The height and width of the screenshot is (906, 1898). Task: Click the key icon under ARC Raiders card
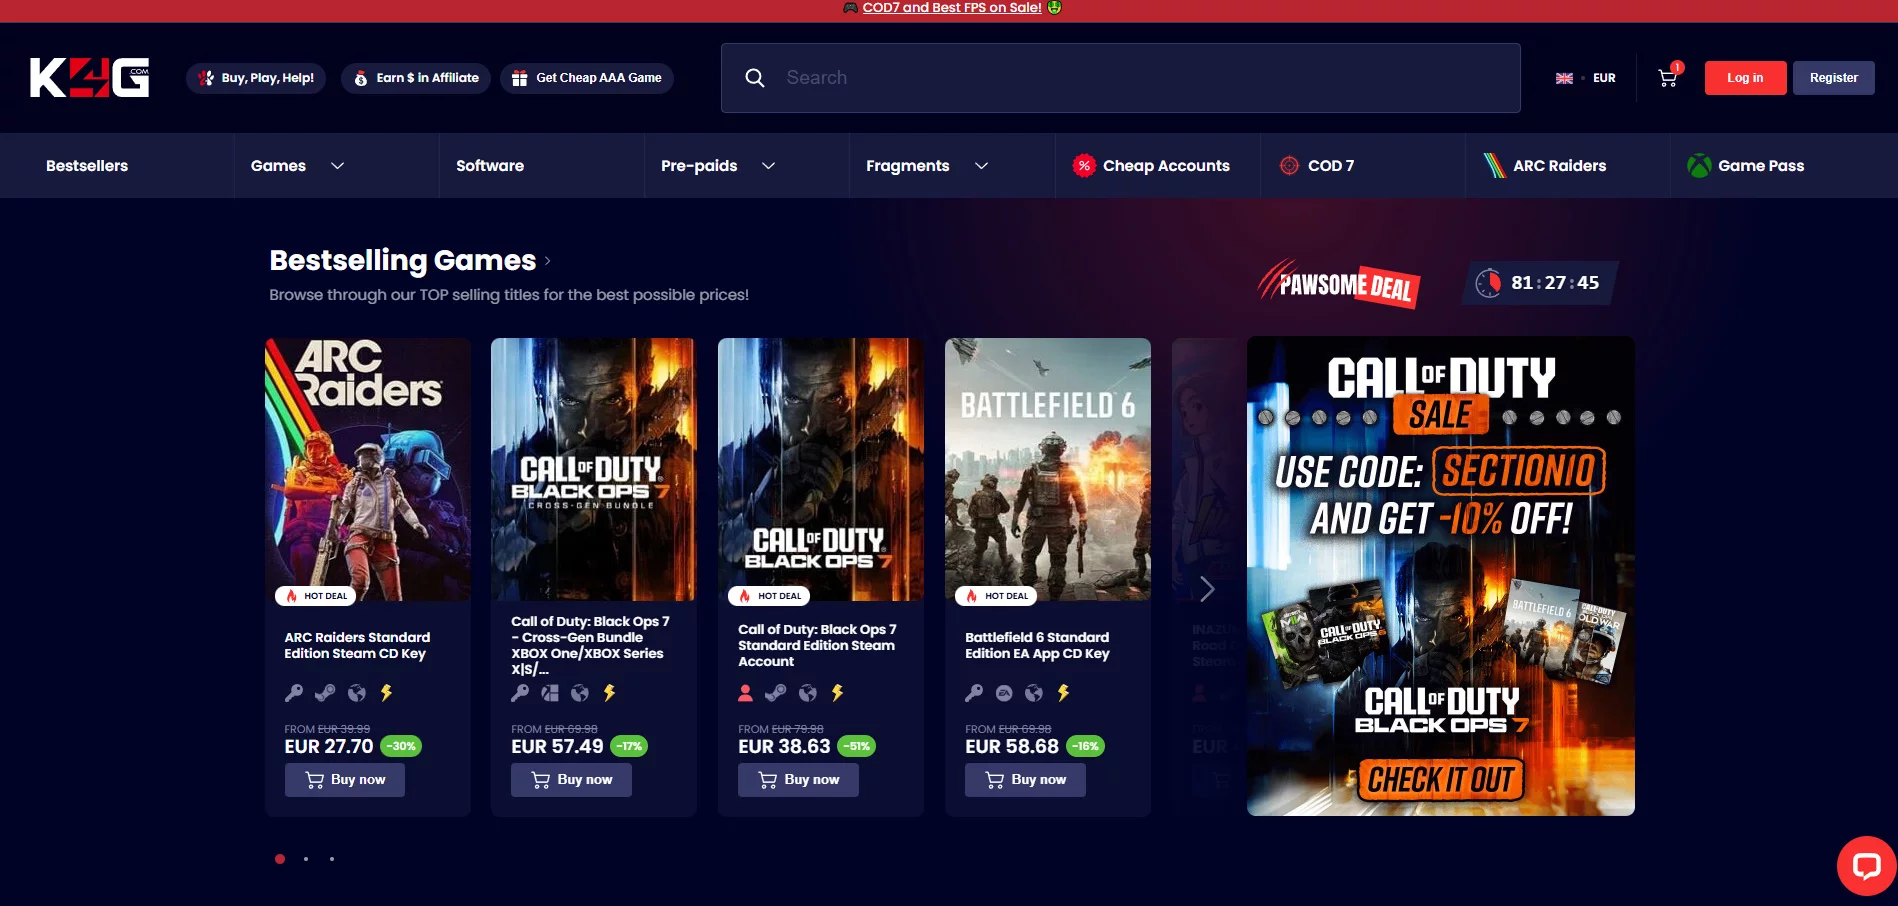click(294, 693)
